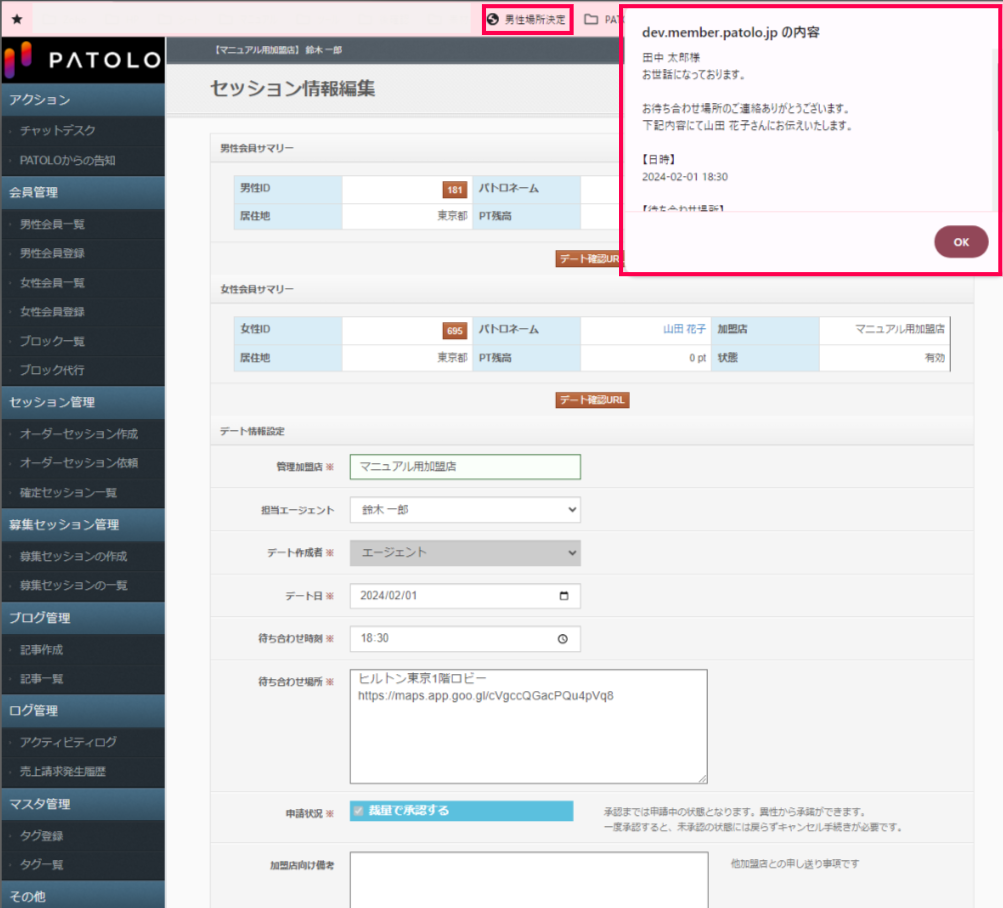The image size is (1003, 908).
Task: Open the date picker calendar icon
Action: [x=564, y=596]
